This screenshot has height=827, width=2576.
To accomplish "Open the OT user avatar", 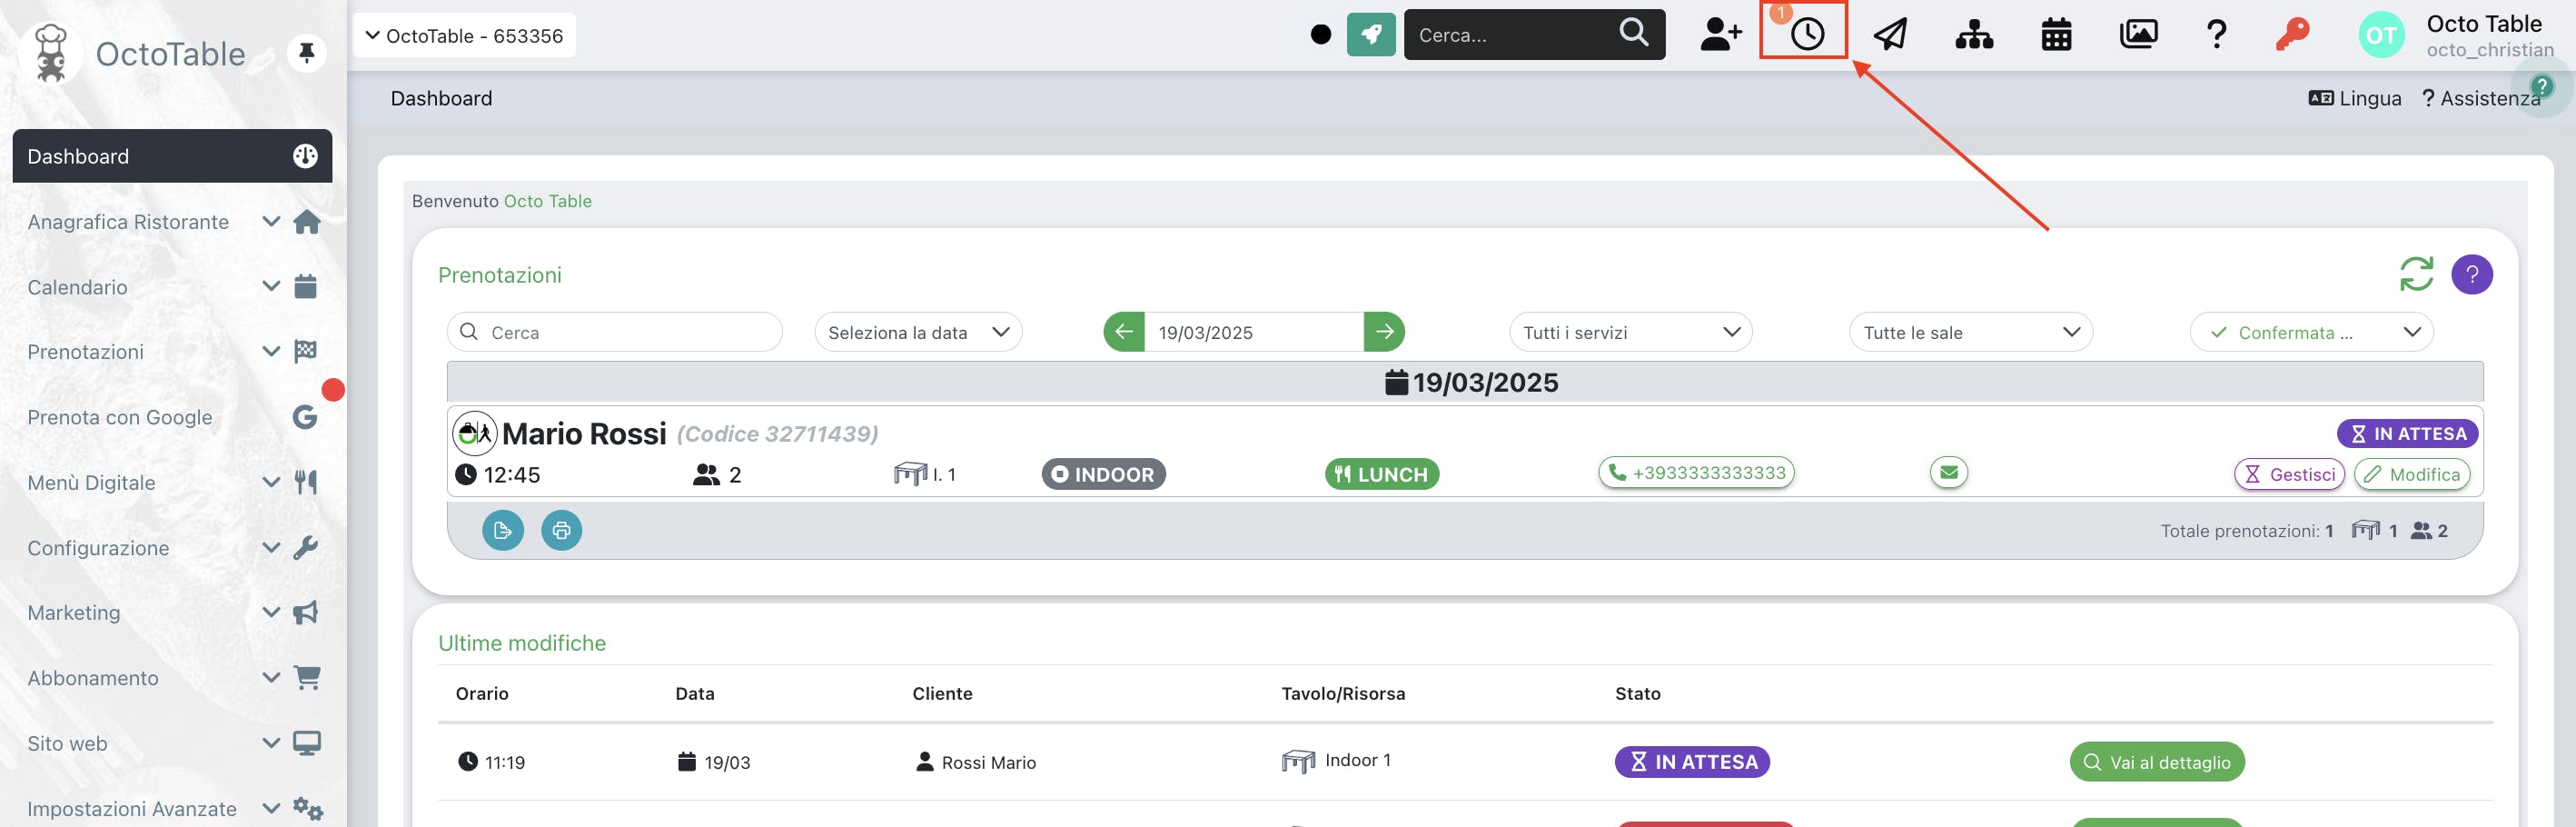I will coord(2381,36).
